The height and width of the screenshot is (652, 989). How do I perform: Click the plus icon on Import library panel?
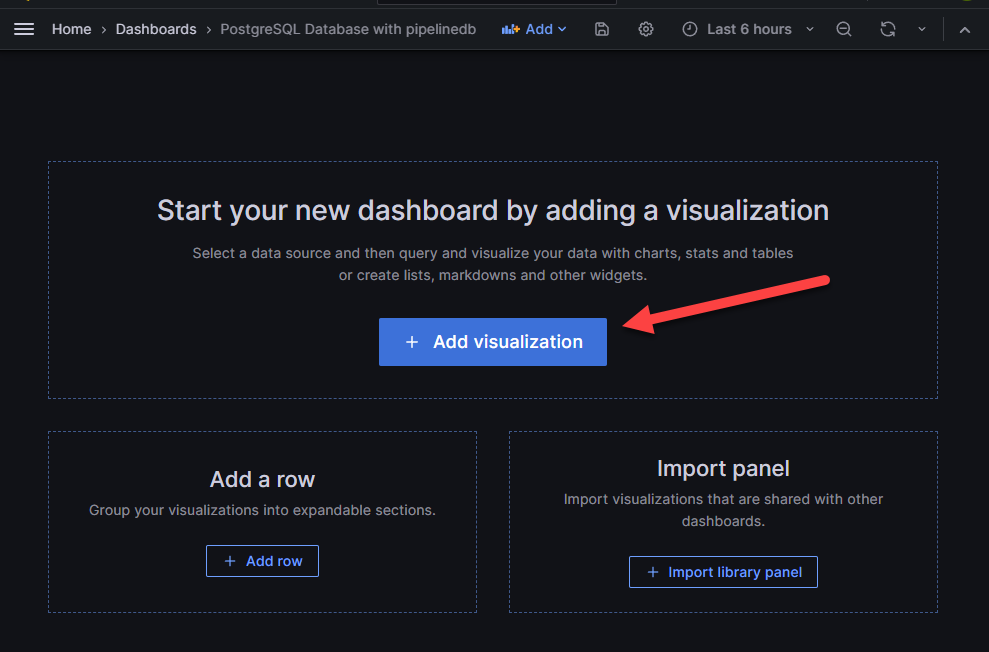pyautogui.click(x=653, y=572)
